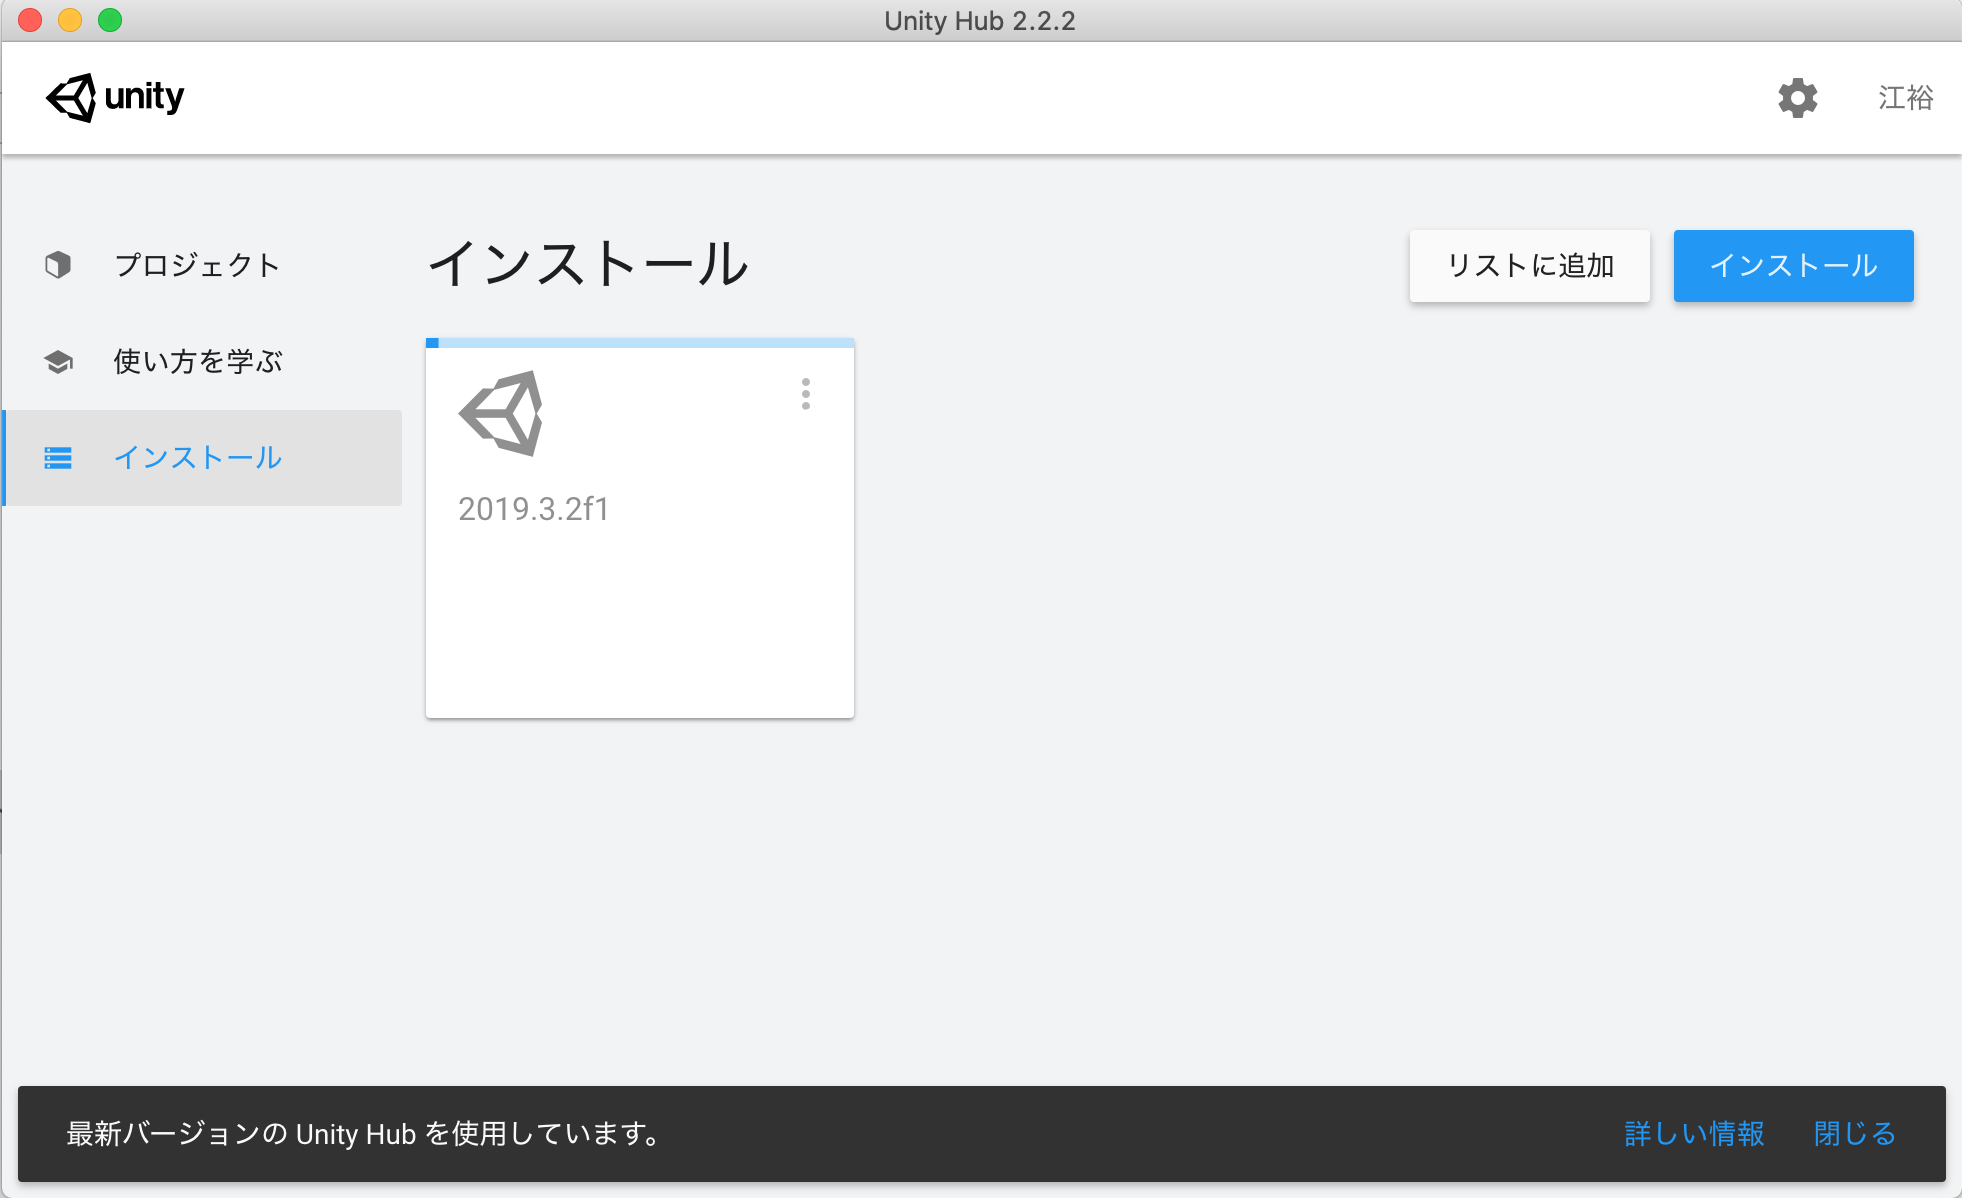Open settings via the gear icon

pyautogui.click(x=1797, y=98)
